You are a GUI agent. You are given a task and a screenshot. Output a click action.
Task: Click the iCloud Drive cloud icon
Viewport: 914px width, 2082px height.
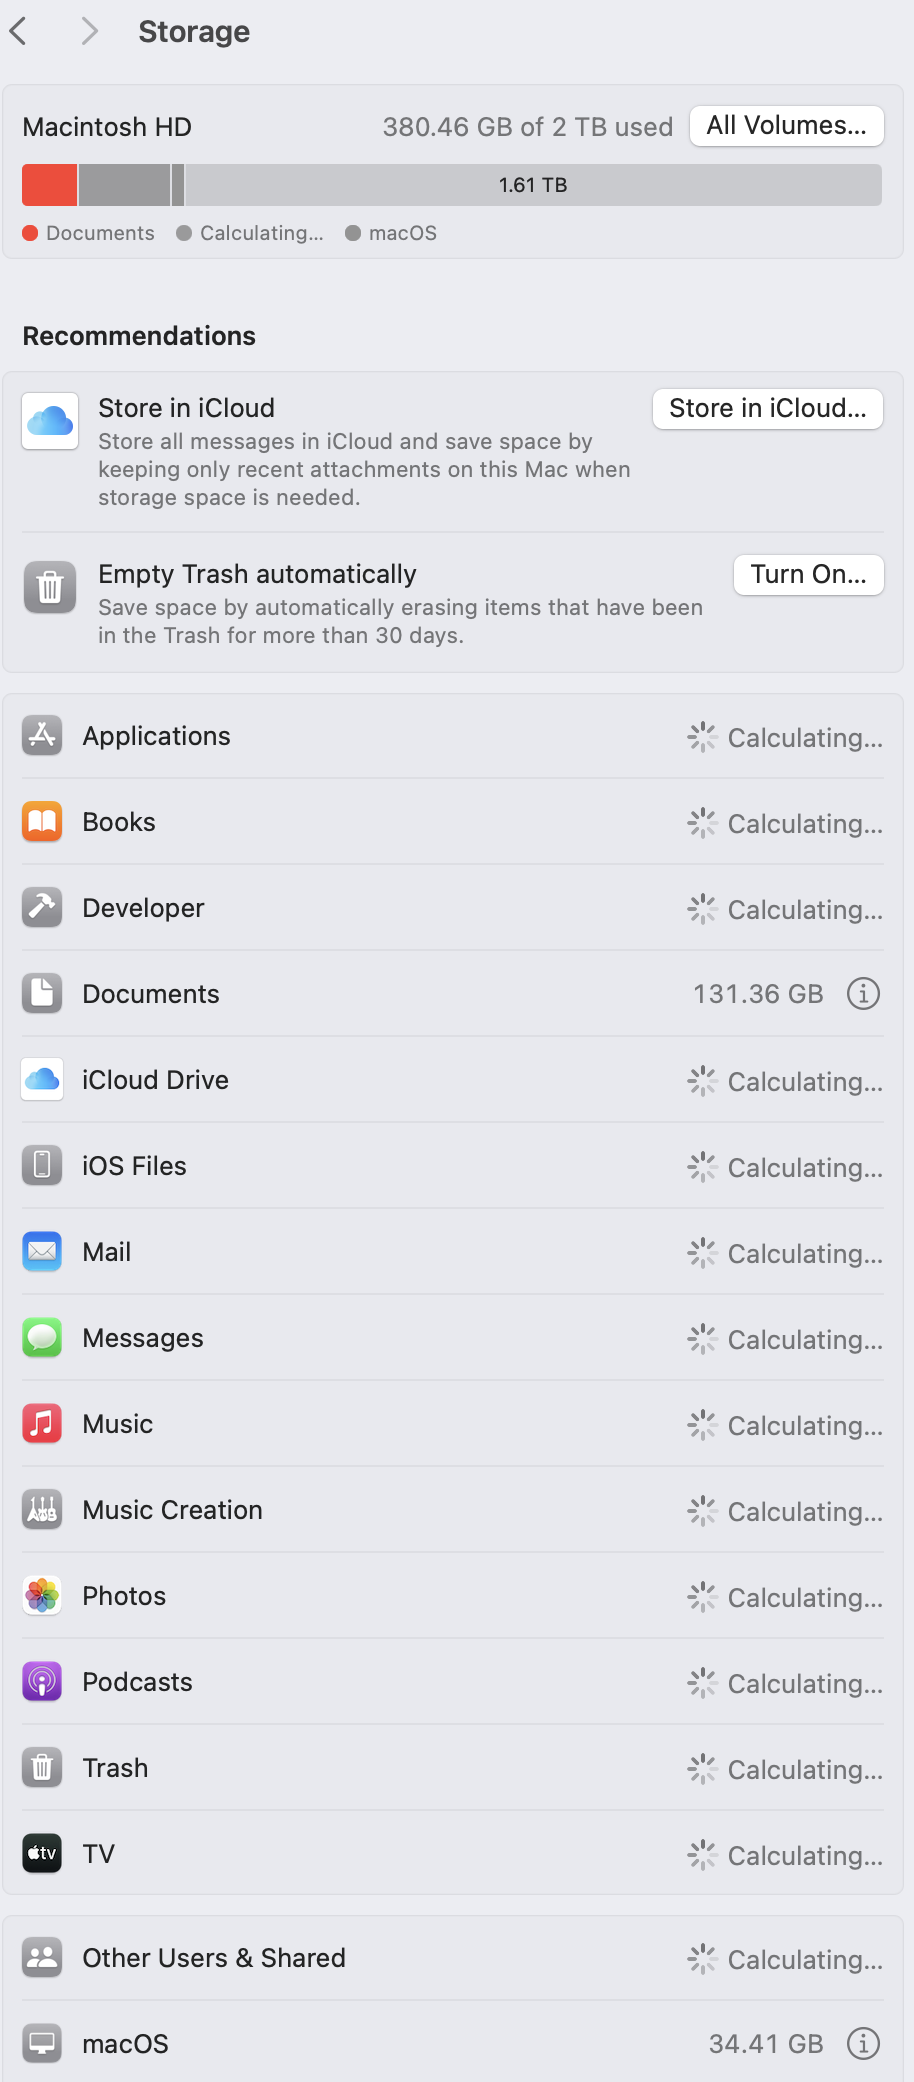coord(42,1080)
